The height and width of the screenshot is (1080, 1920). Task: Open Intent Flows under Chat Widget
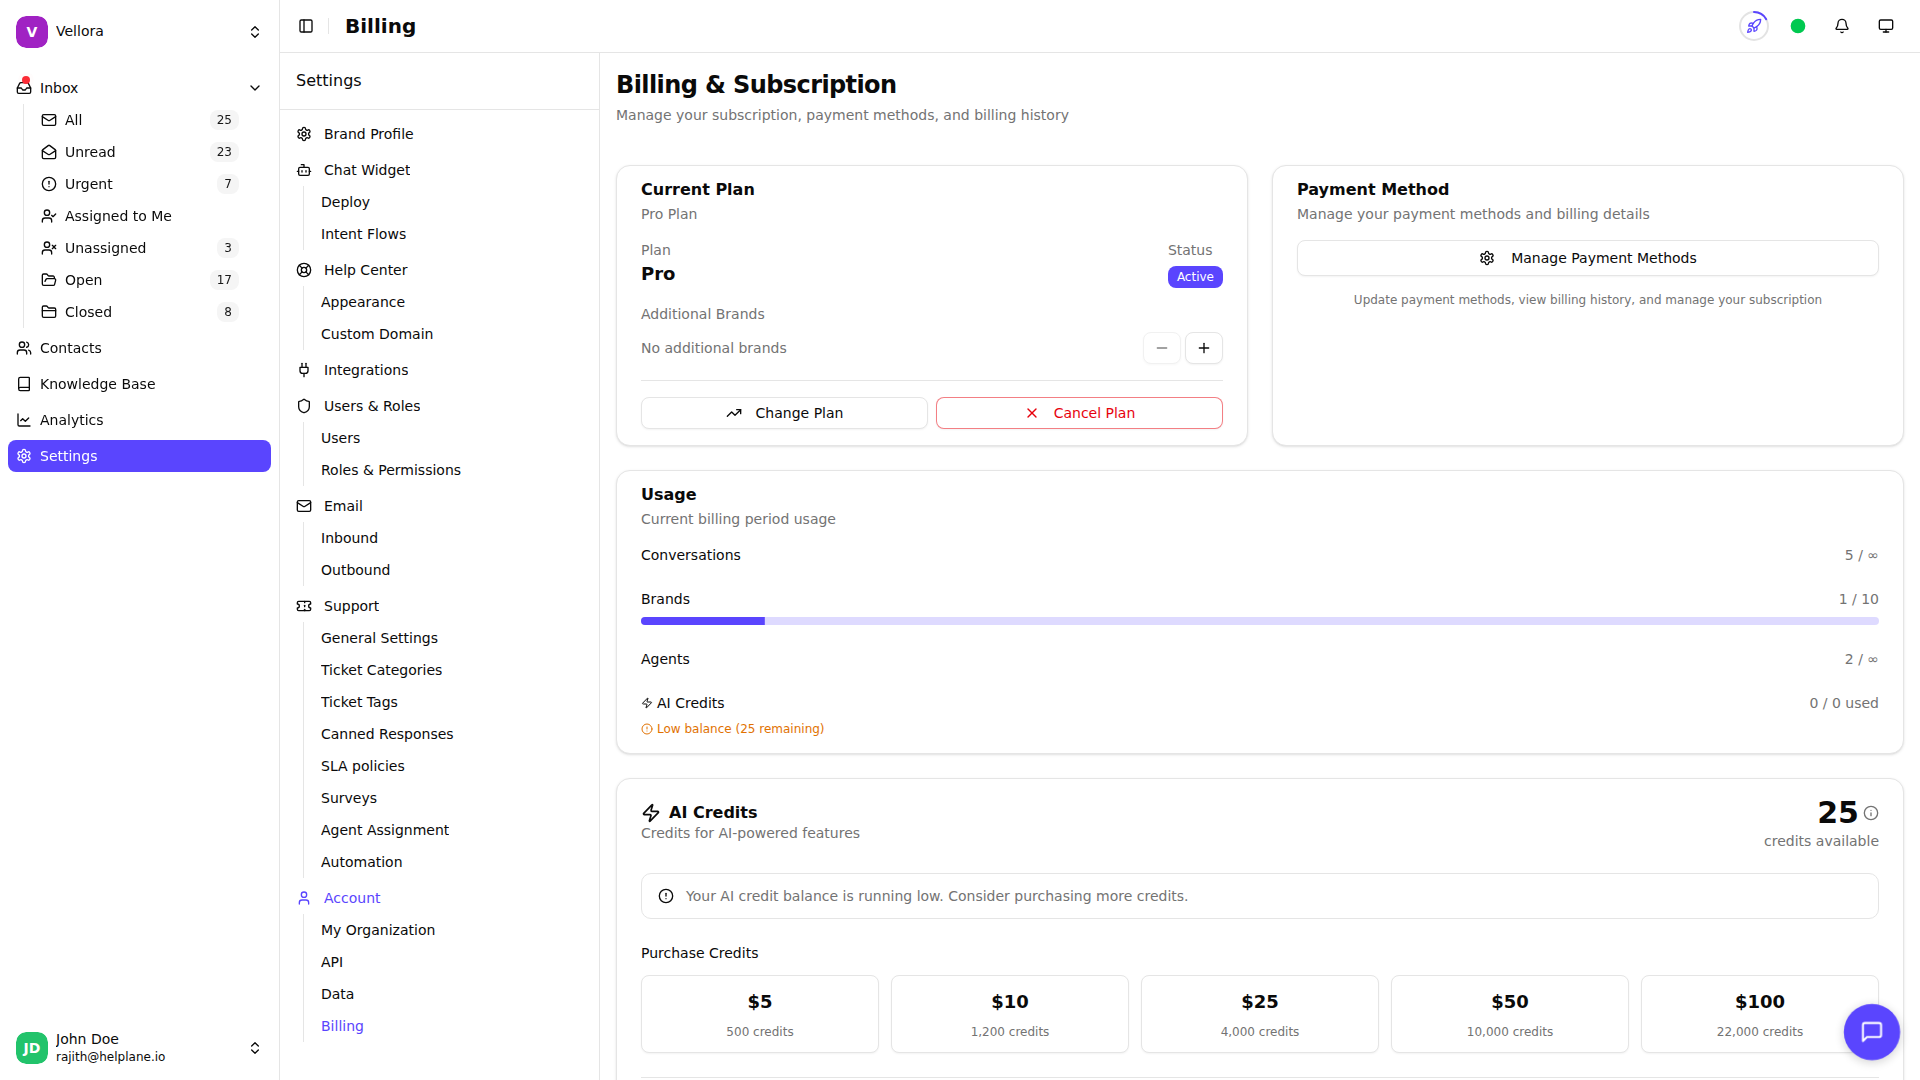[x=364, y=234]
